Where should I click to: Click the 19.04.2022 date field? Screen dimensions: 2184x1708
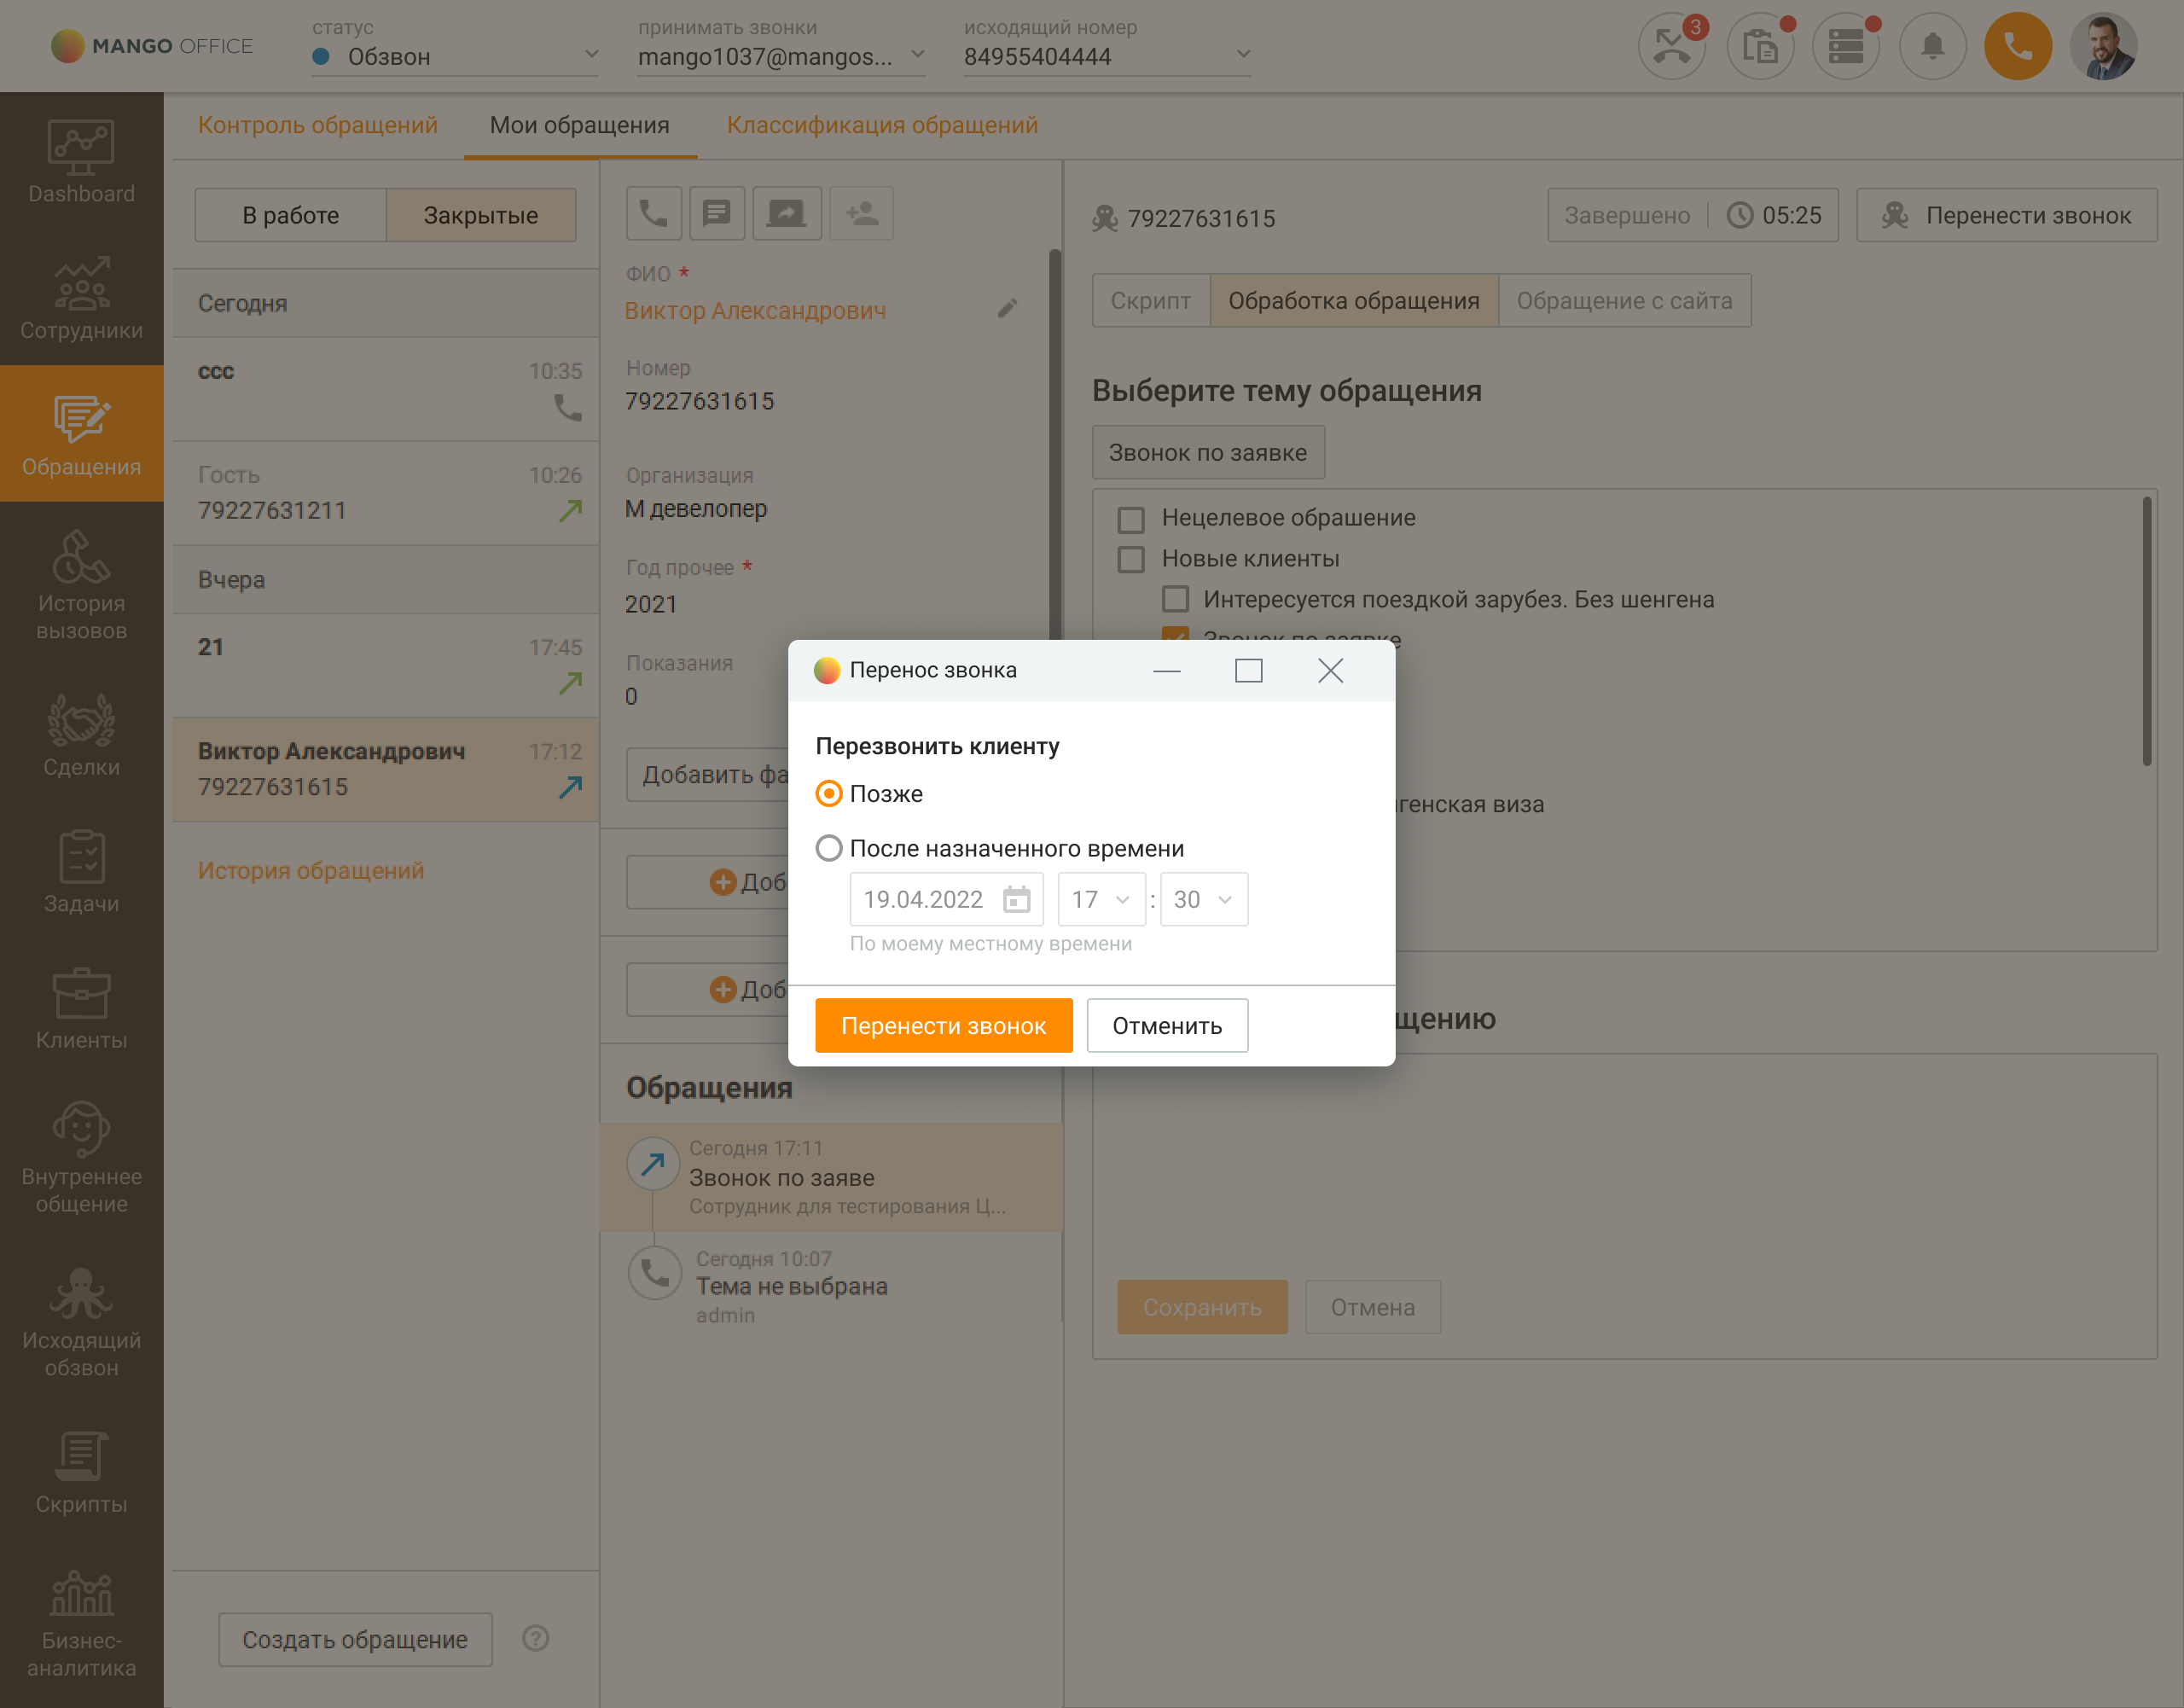(x=946, y=899)
